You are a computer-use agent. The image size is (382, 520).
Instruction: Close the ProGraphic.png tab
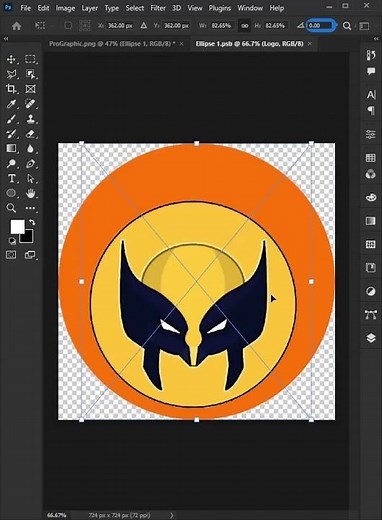click(182, 44)
